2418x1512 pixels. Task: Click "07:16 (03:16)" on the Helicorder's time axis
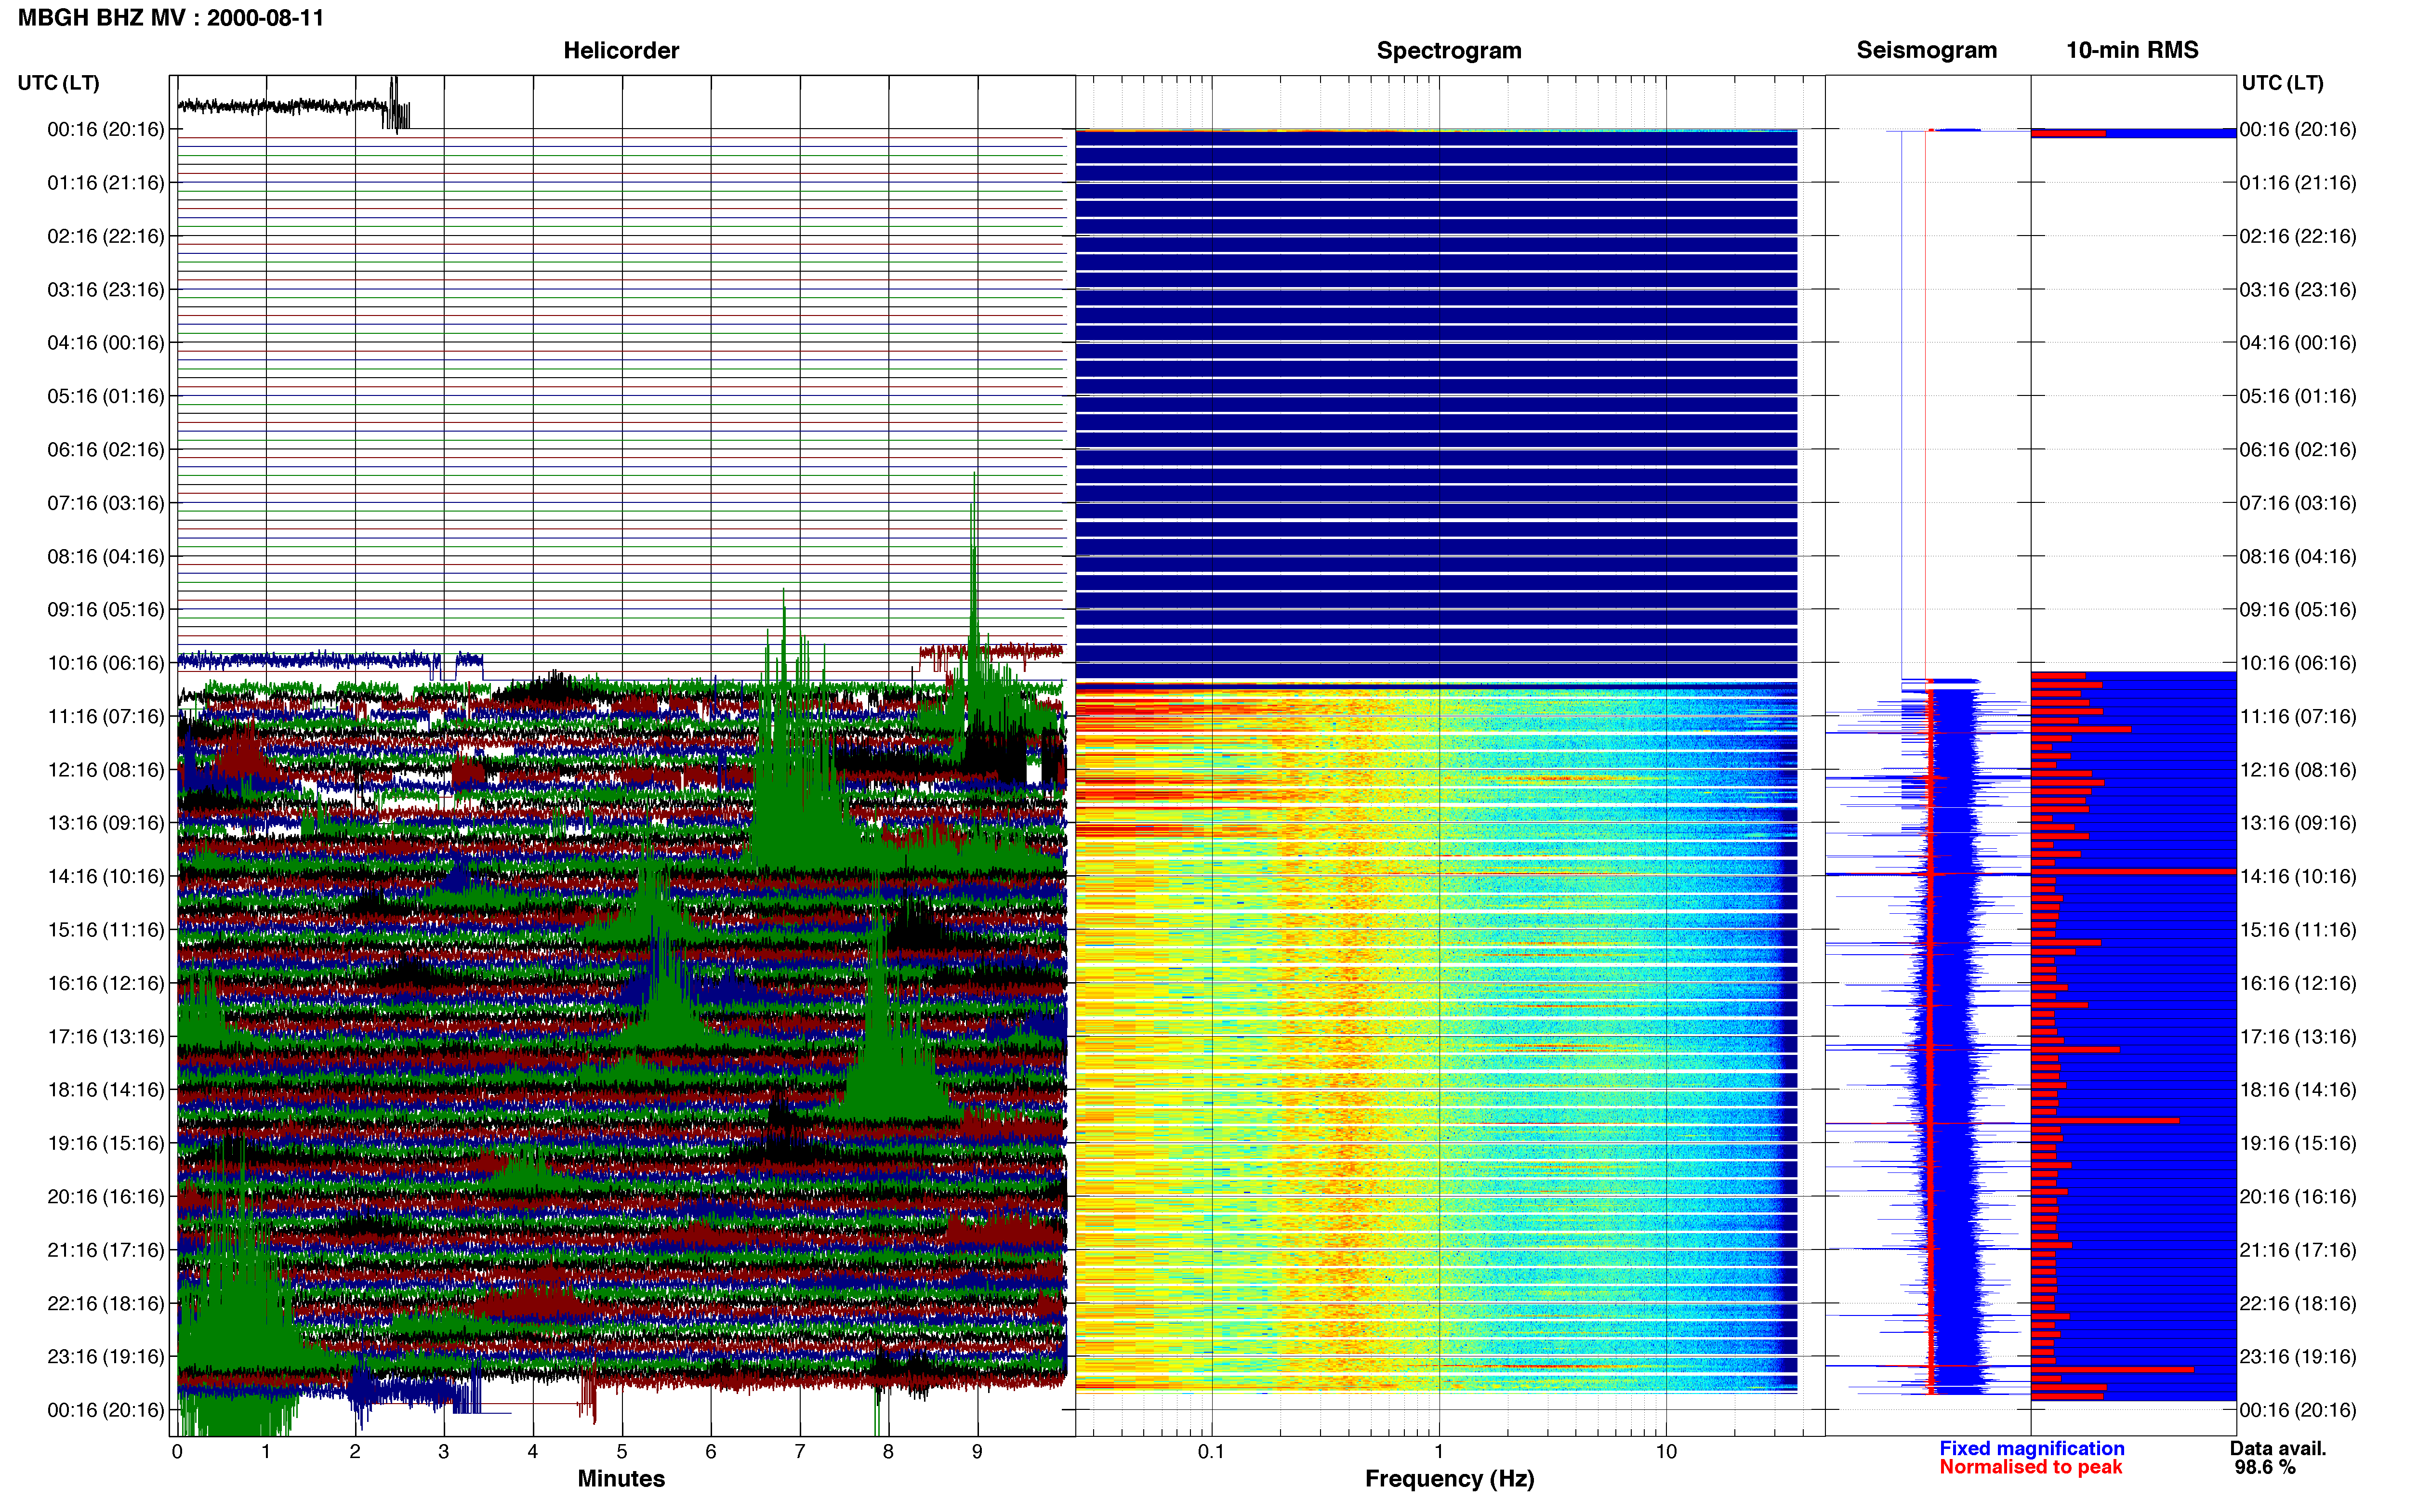click(x=106, y=503)
